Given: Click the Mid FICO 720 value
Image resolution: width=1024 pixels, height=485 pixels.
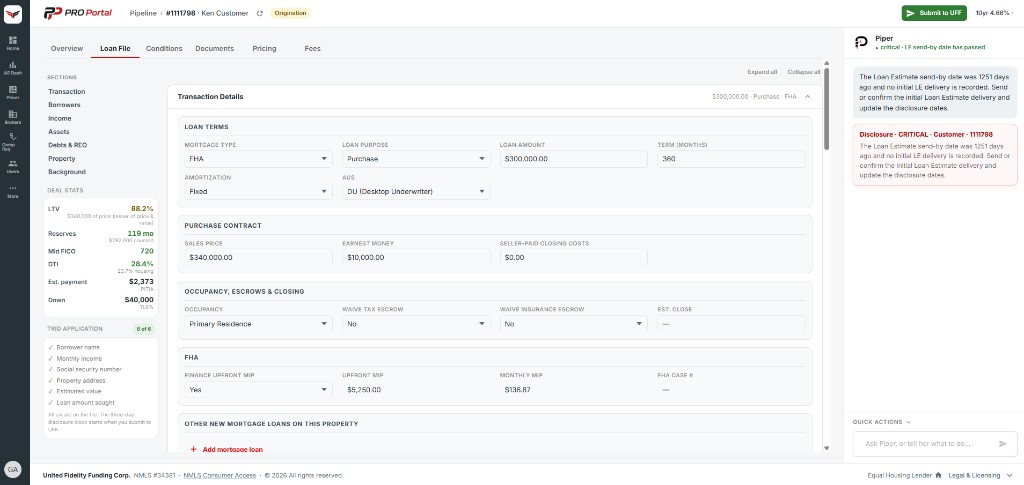Looking at the screenshot, I should [147, 251].
